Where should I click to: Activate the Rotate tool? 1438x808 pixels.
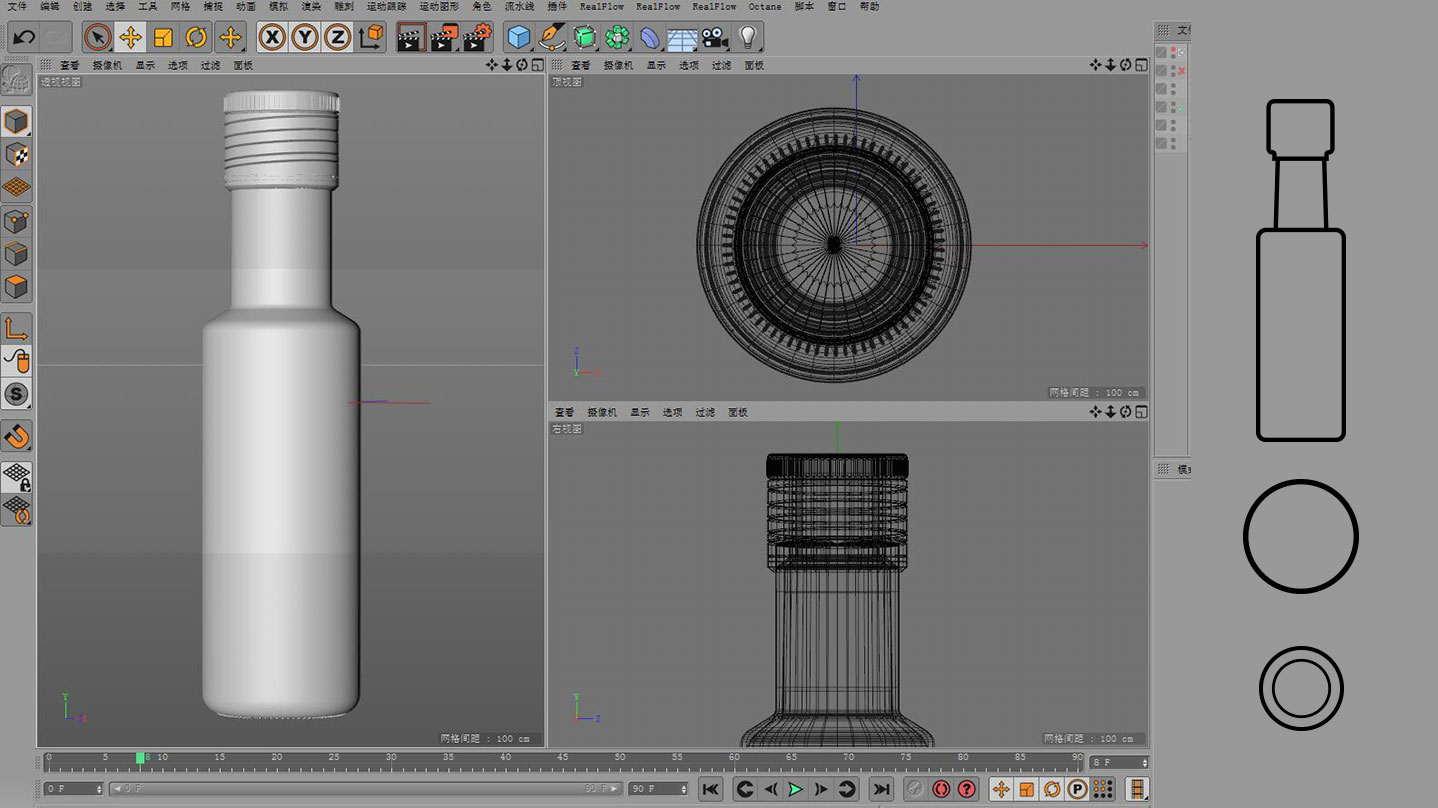pyautogui.click(x=196, y=38)
